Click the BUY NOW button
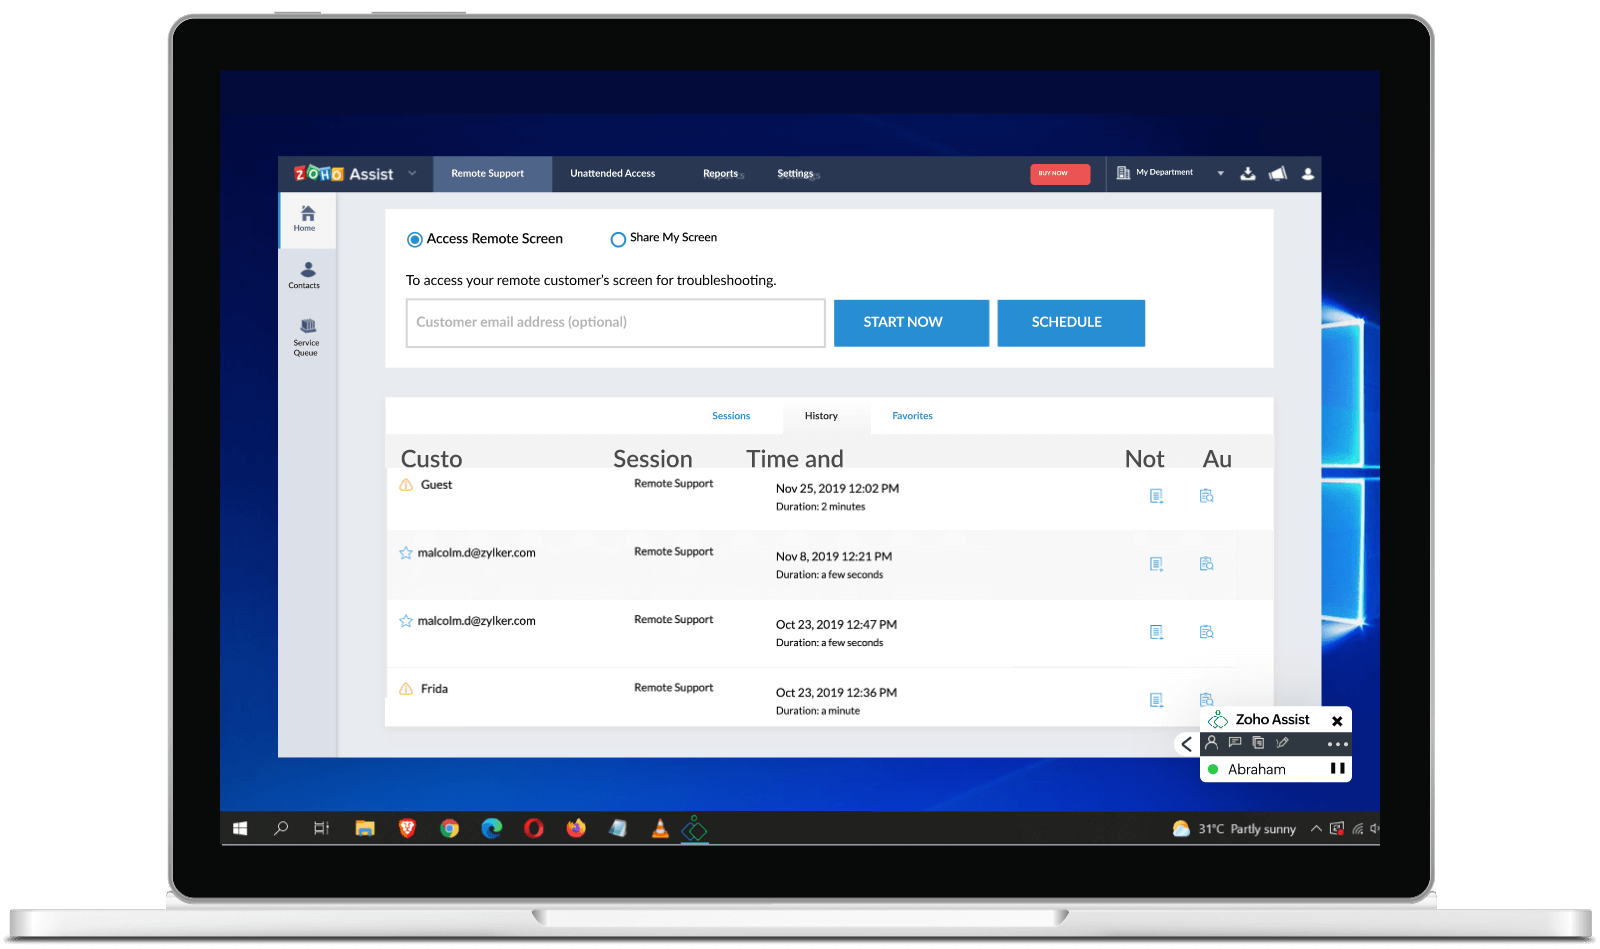Screen dimensions: 1600x949 click(x=1060, y=174)
